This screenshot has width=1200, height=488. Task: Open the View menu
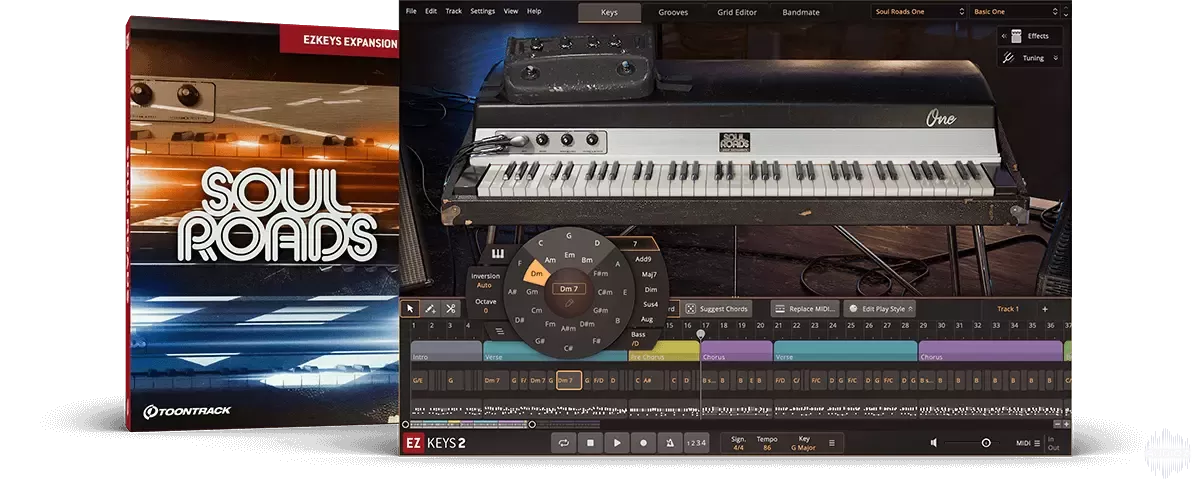511,11
